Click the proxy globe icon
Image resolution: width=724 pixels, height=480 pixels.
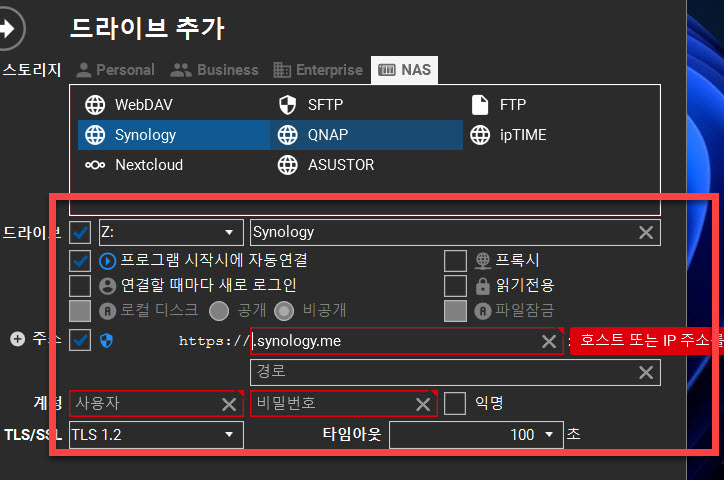coord(483,261)
